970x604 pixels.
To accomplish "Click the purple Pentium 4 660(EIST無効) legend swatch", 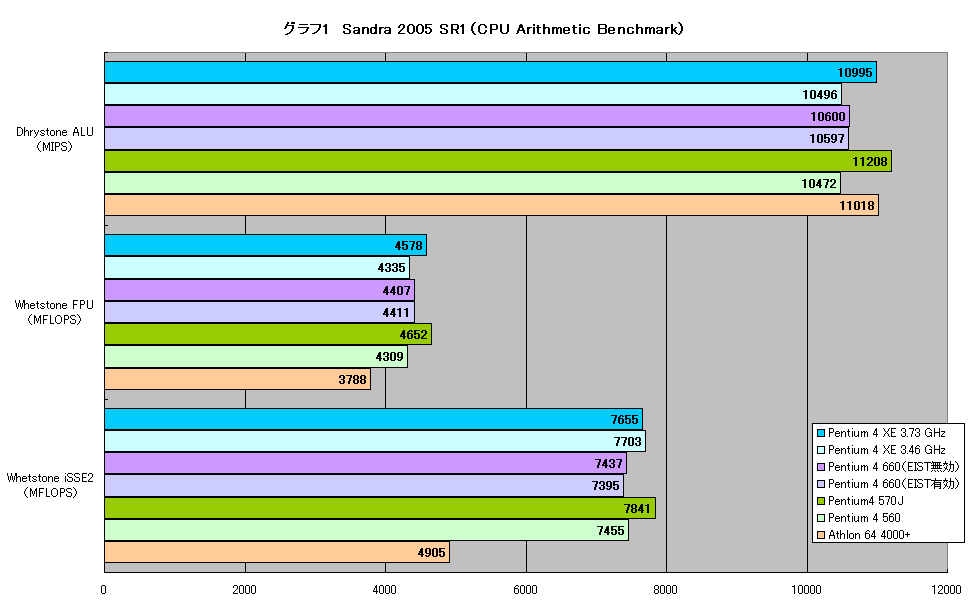I will point(821,467).
